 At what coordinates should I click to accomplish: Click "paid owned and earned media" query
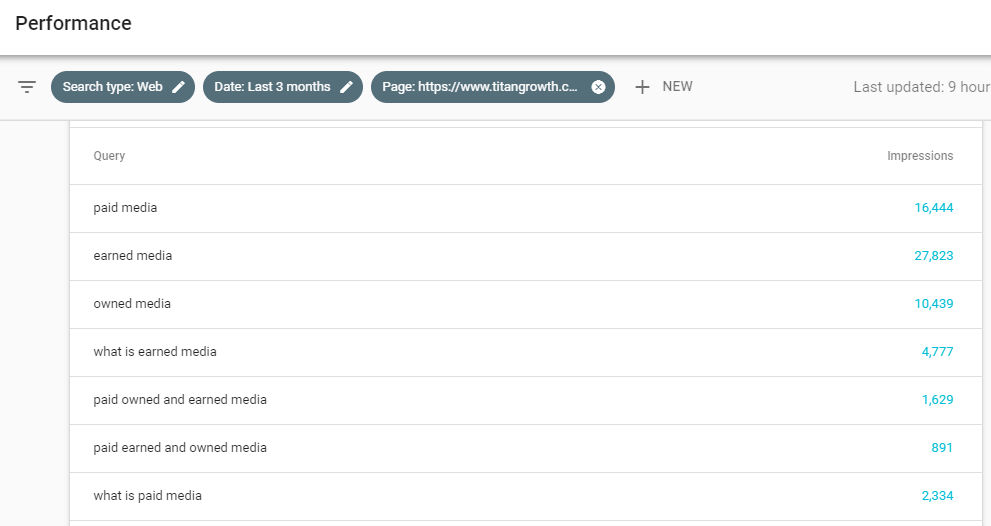[x=180, y=400]
